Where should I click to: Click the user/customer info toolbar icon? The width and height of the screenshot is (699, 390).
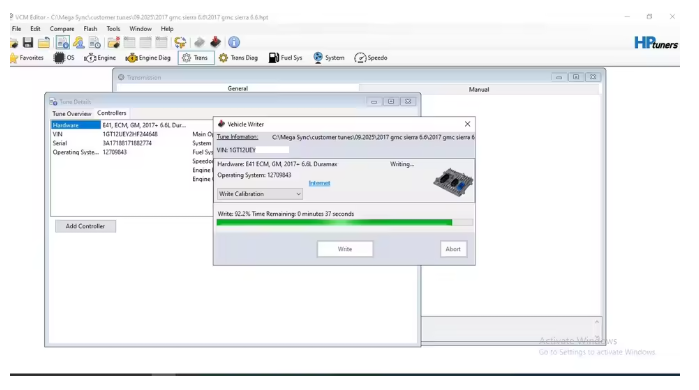(79, 42)
